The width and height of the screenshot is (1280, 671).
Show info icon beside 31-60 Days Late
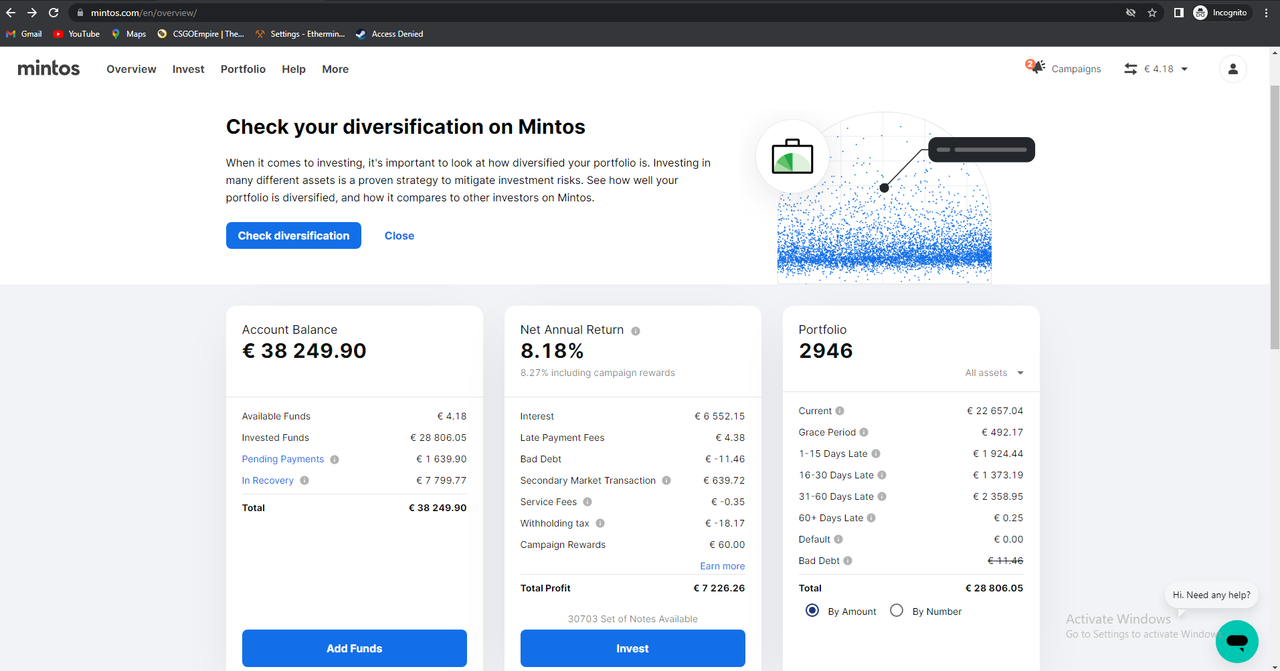882,497
